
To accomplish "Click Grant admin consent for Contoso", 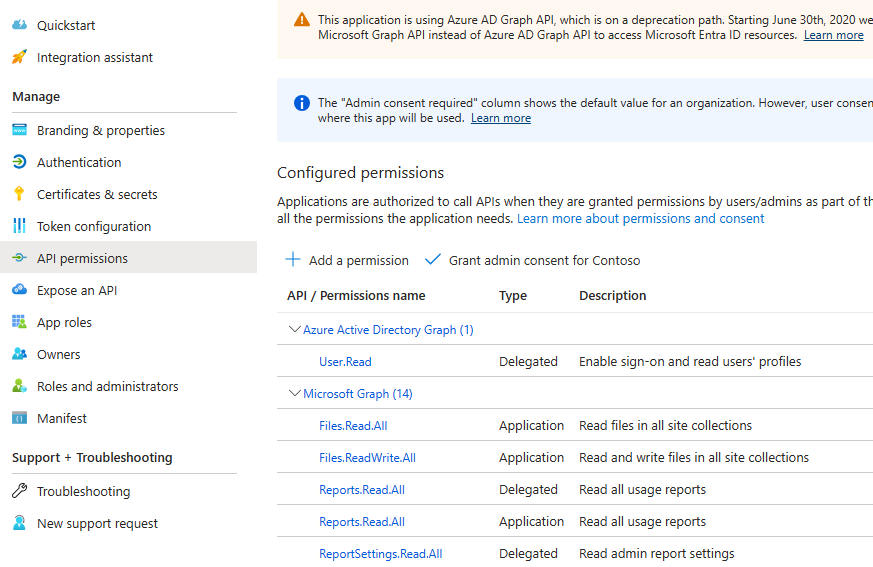I will [x=532, y=260].
